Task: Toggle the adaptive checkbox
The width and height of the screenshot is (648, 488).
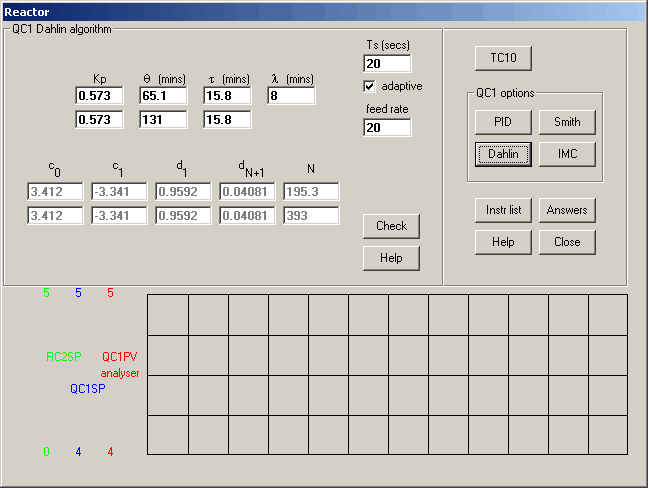Action: (370, 86)
